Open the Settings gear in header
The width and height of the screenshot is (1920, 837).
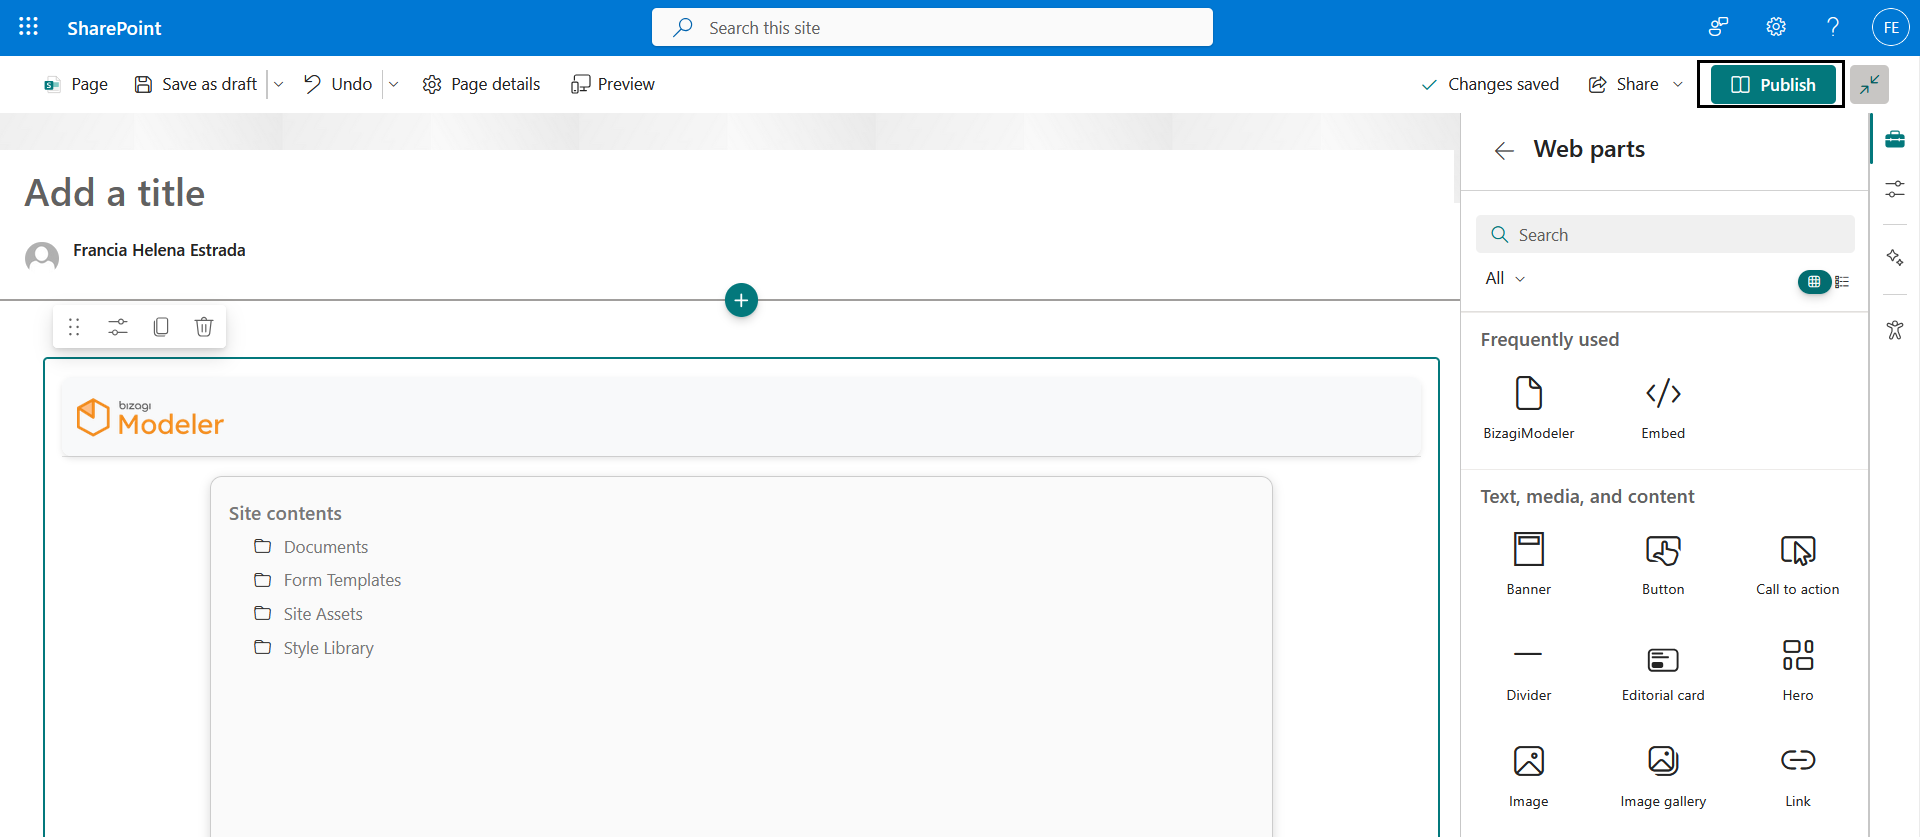click(1776, 27)
